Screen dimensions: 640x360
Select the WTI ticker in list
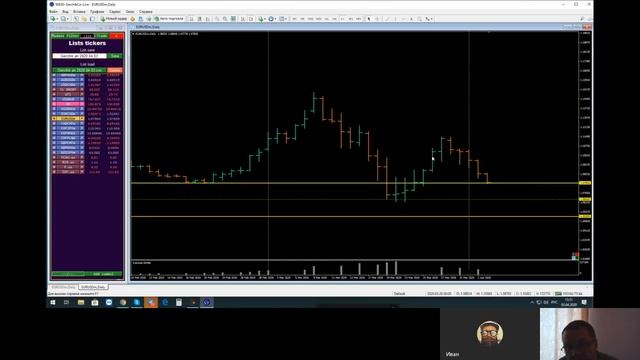(x=68, y=94)
